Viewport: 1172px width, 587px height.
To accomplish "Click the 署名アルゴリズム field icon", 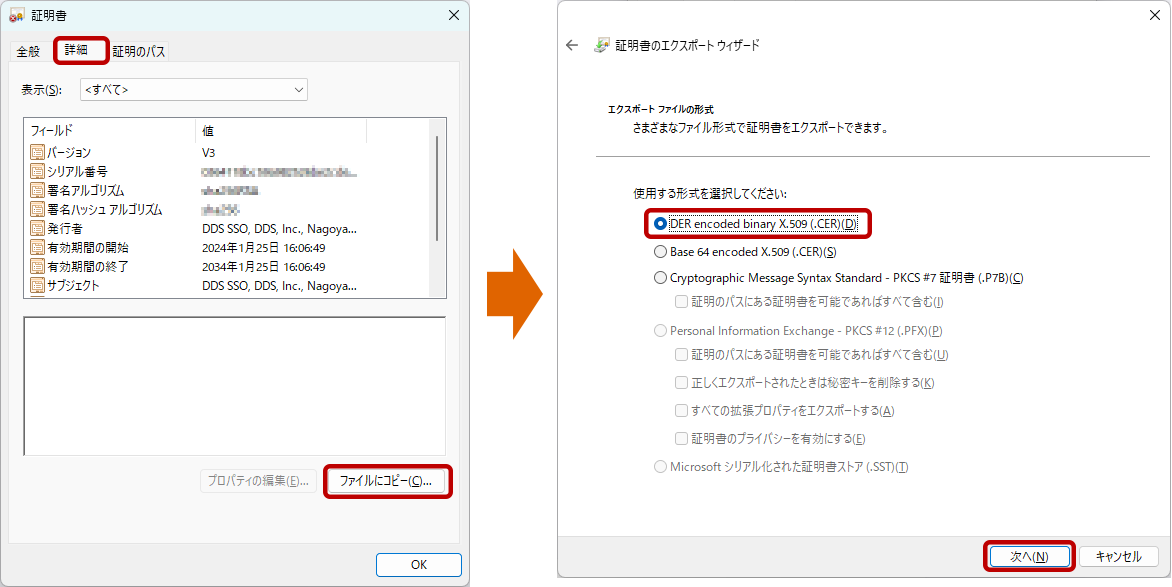I will [x=38, y=190].
